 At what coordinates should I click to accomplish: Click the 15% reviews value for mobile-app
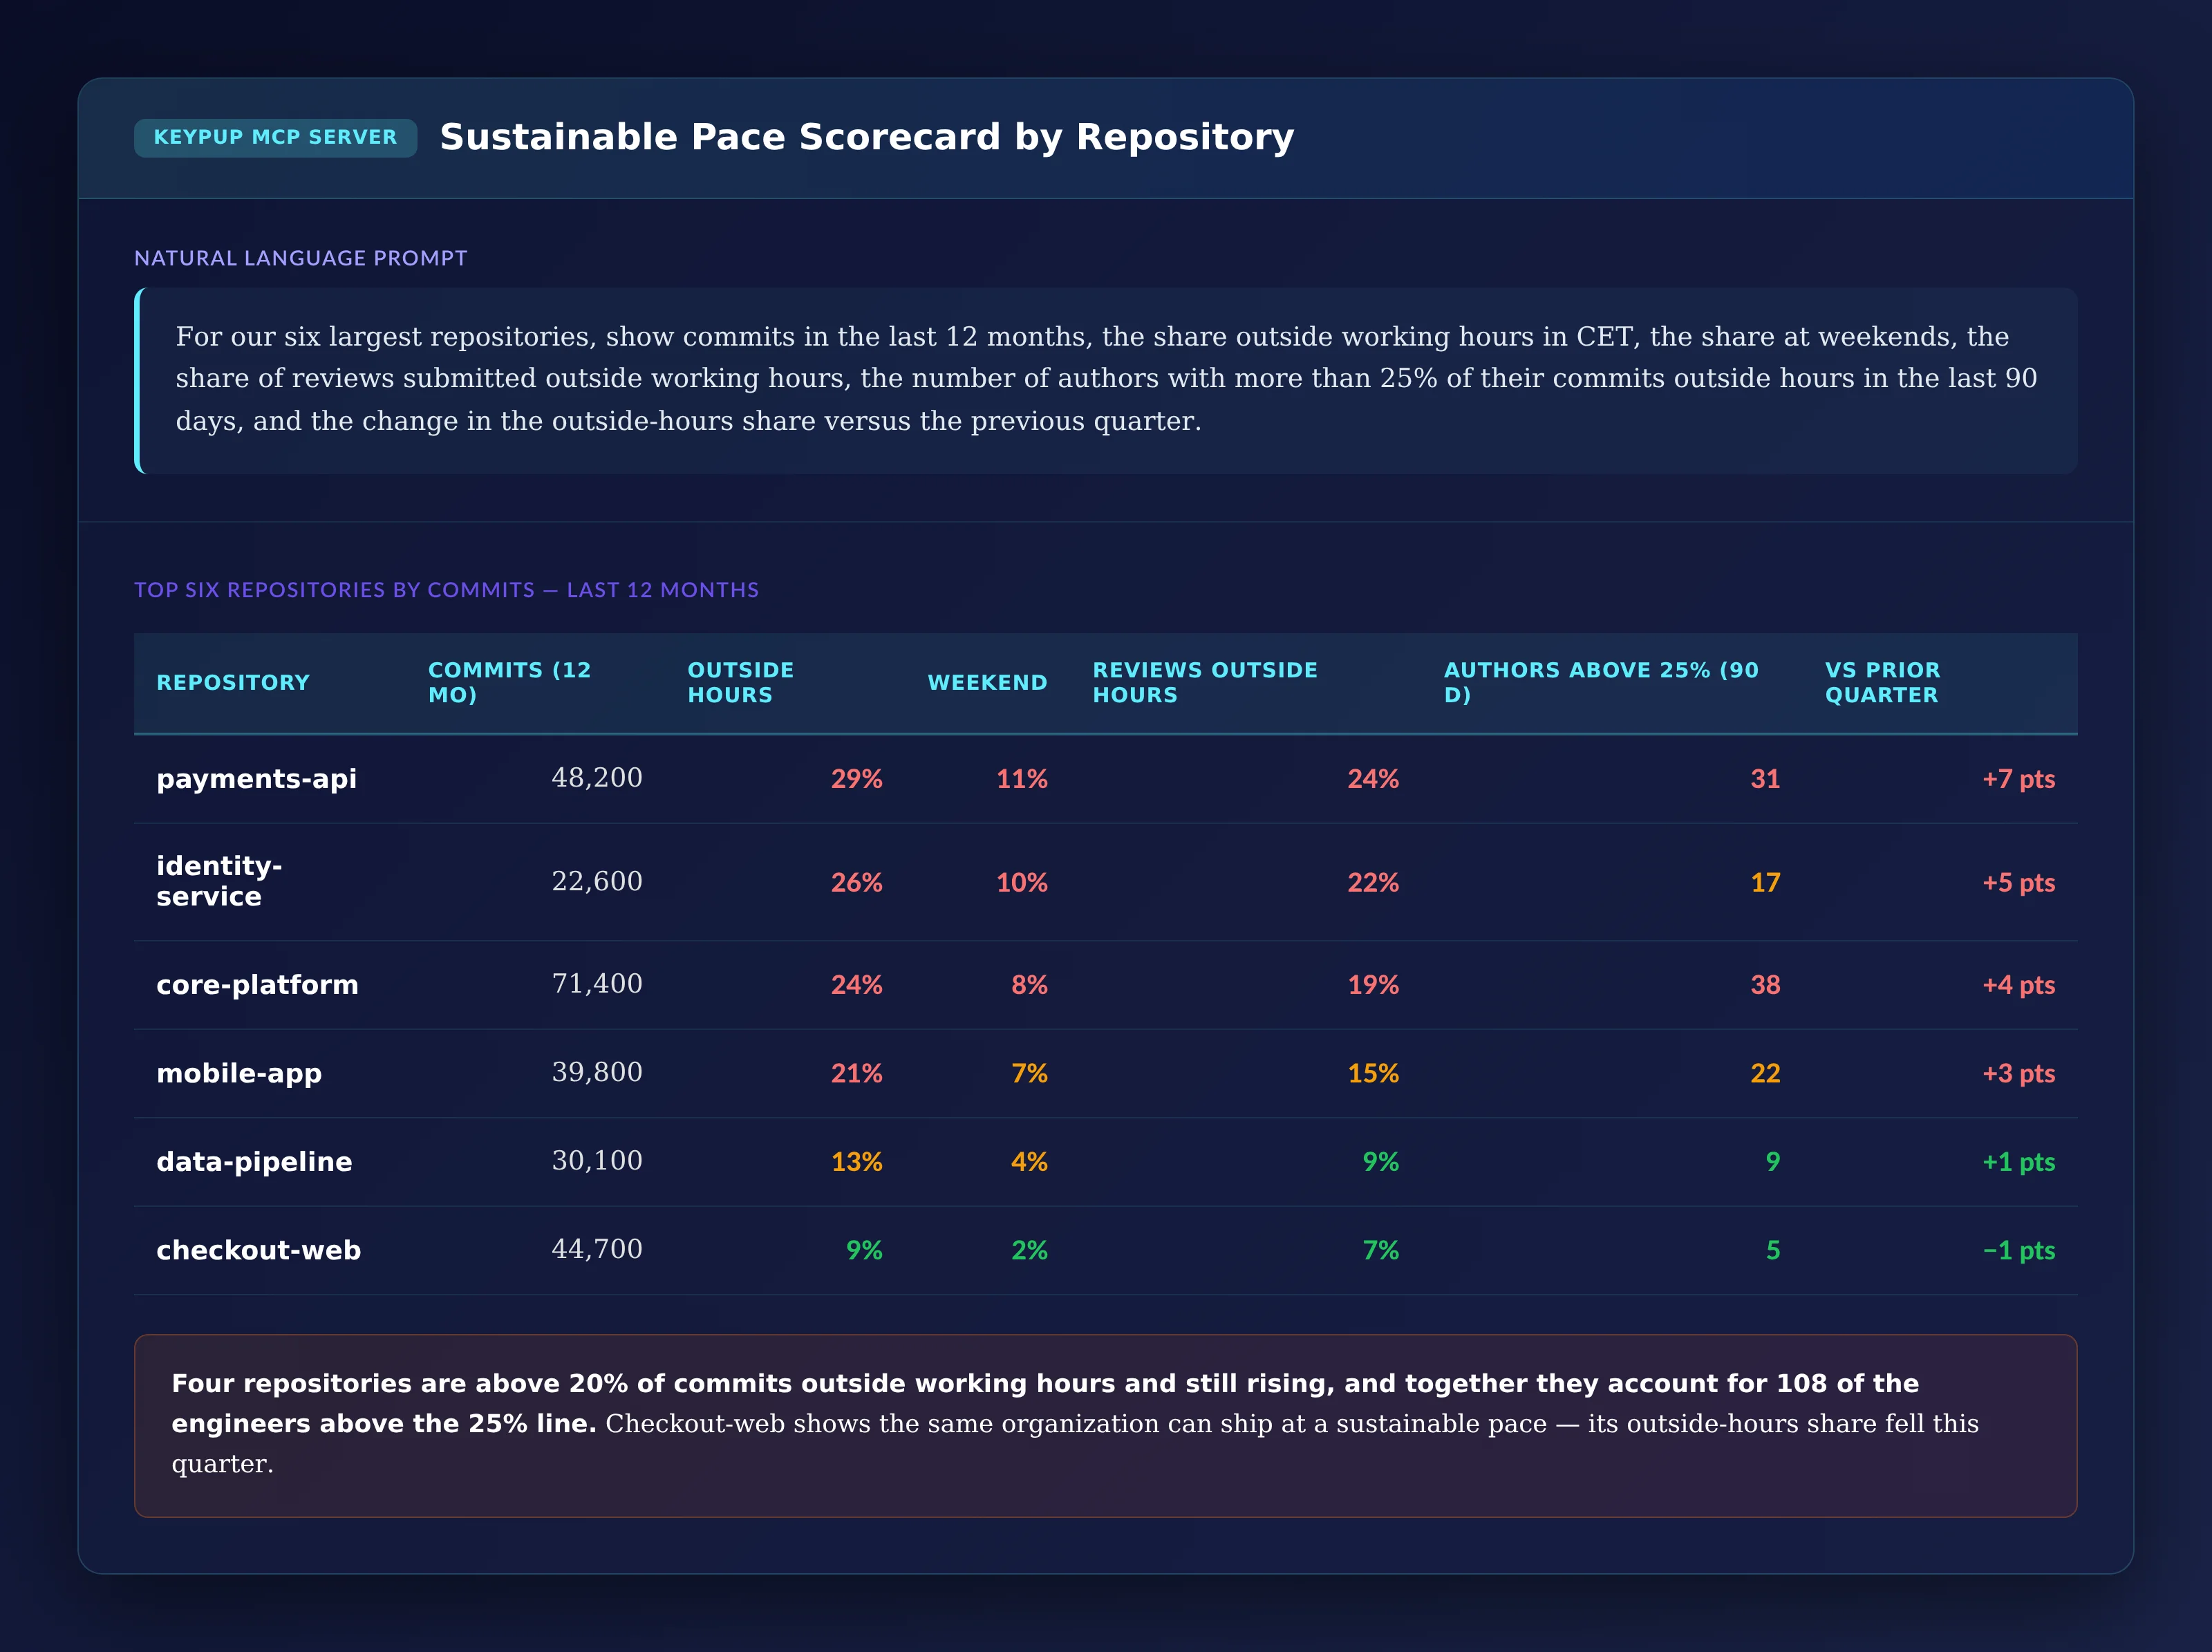[x=1373, y=1073]
